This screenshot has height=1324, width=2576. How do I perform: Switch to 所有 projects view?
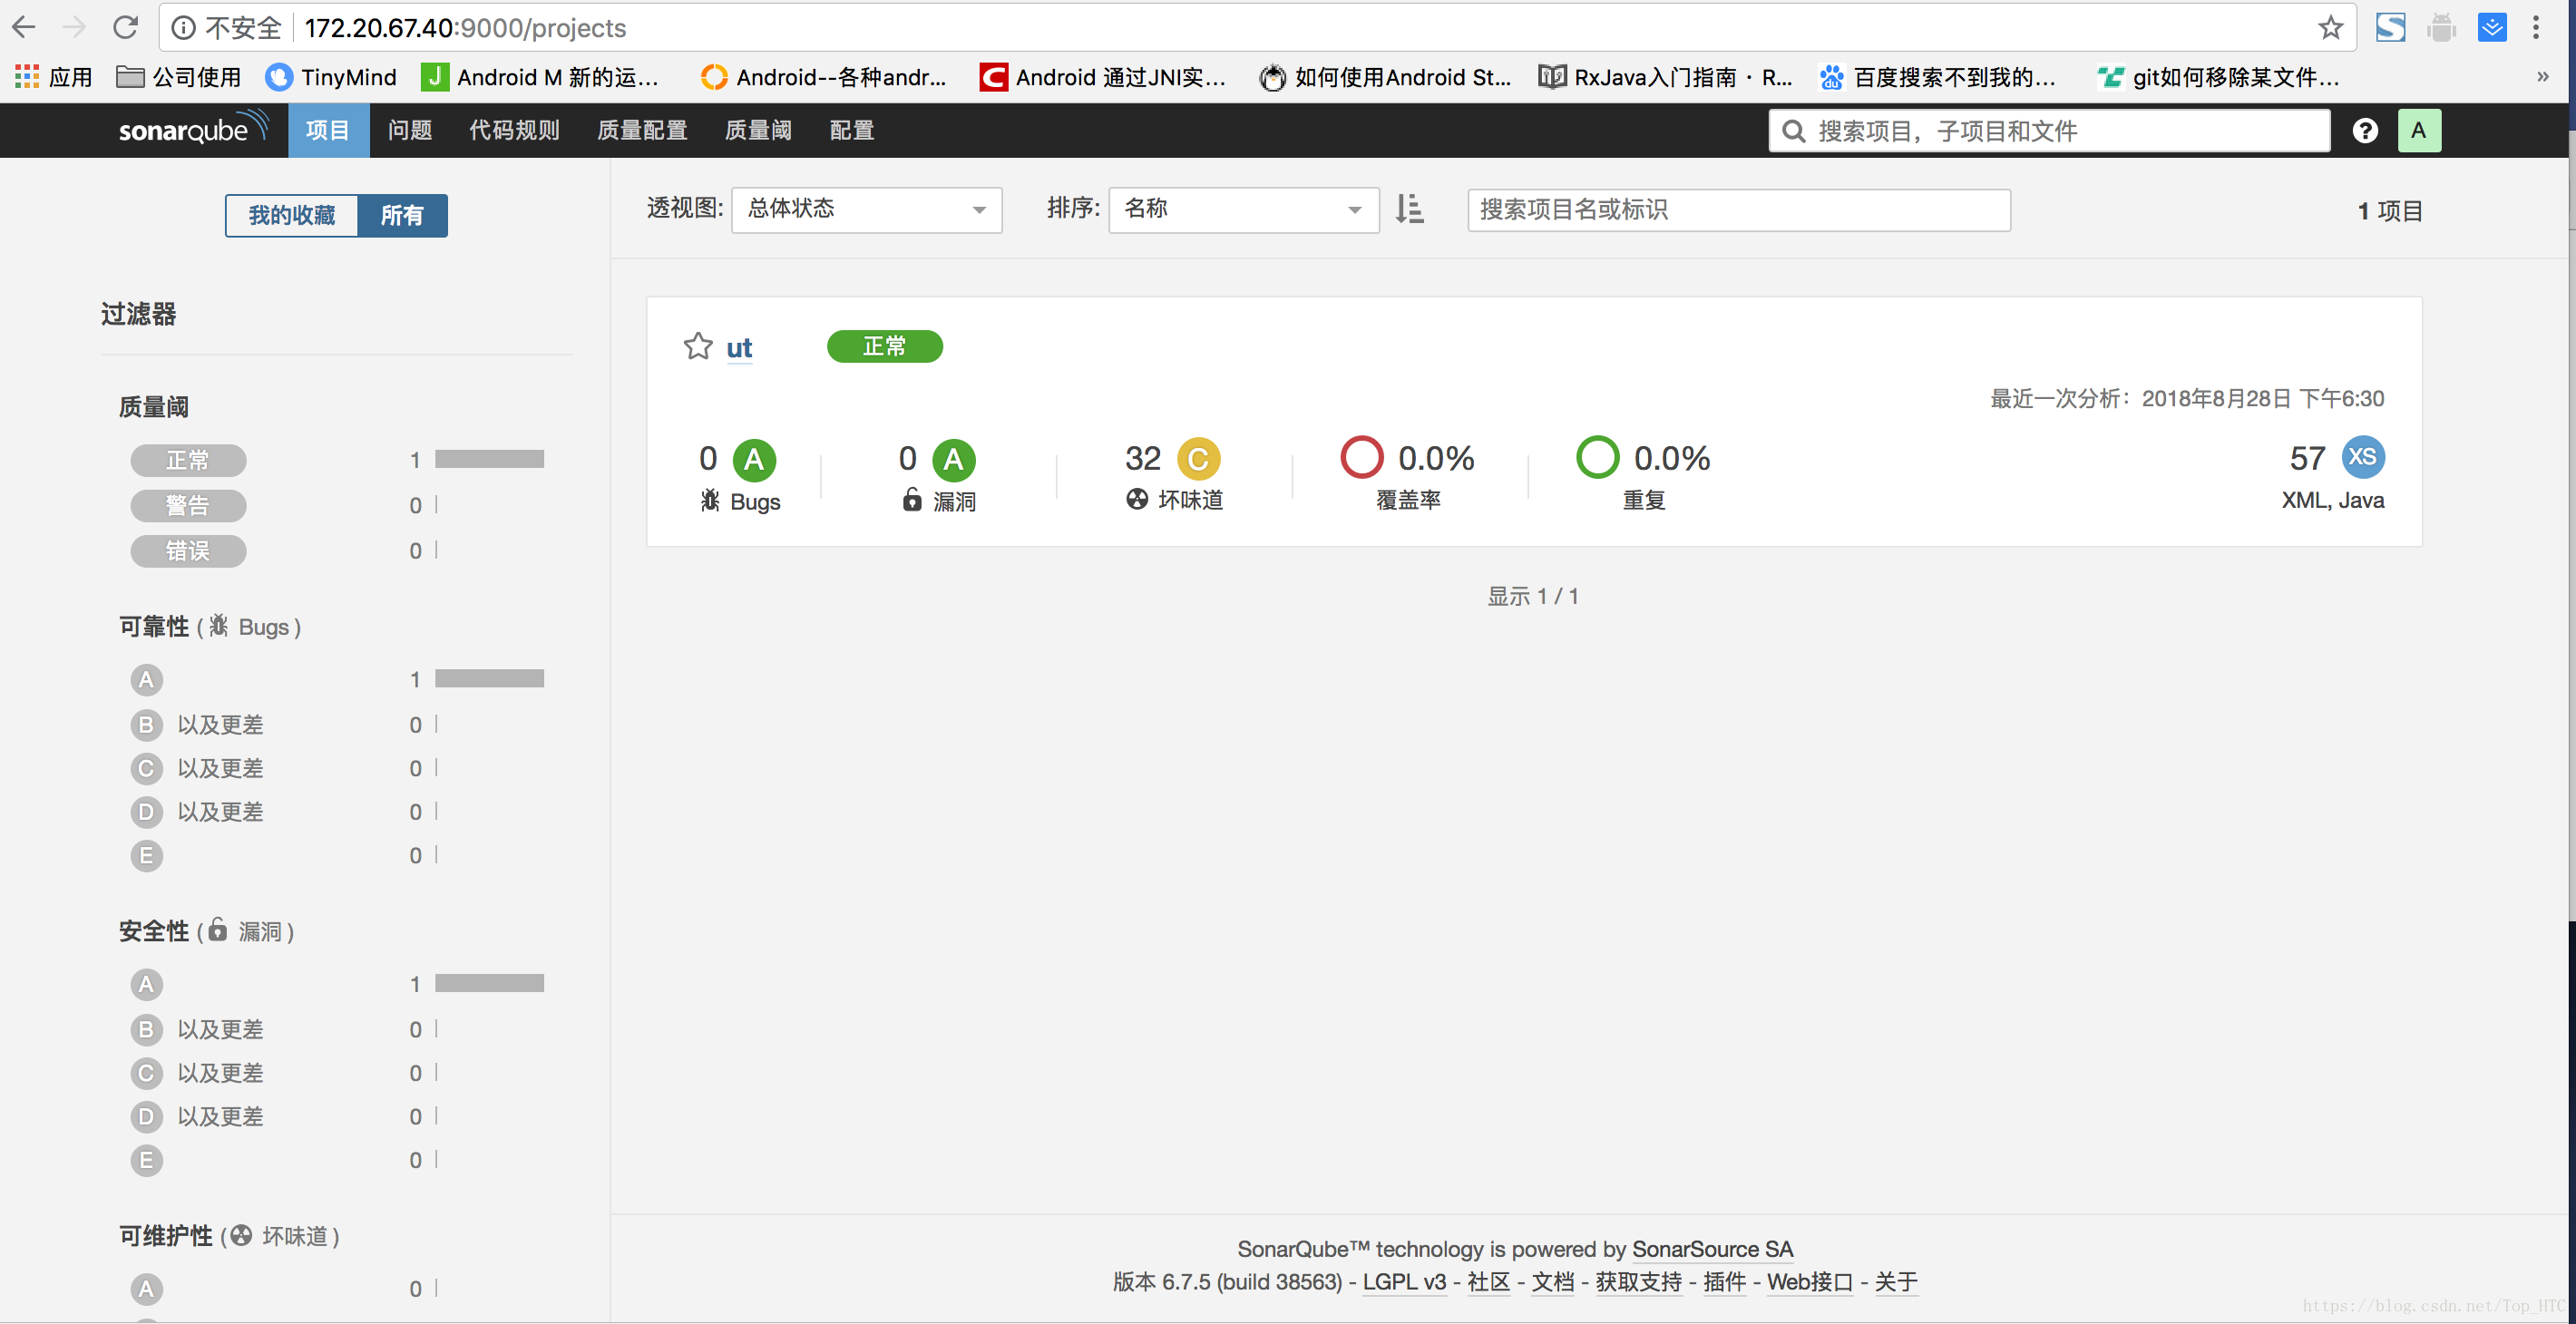(402, 215)
